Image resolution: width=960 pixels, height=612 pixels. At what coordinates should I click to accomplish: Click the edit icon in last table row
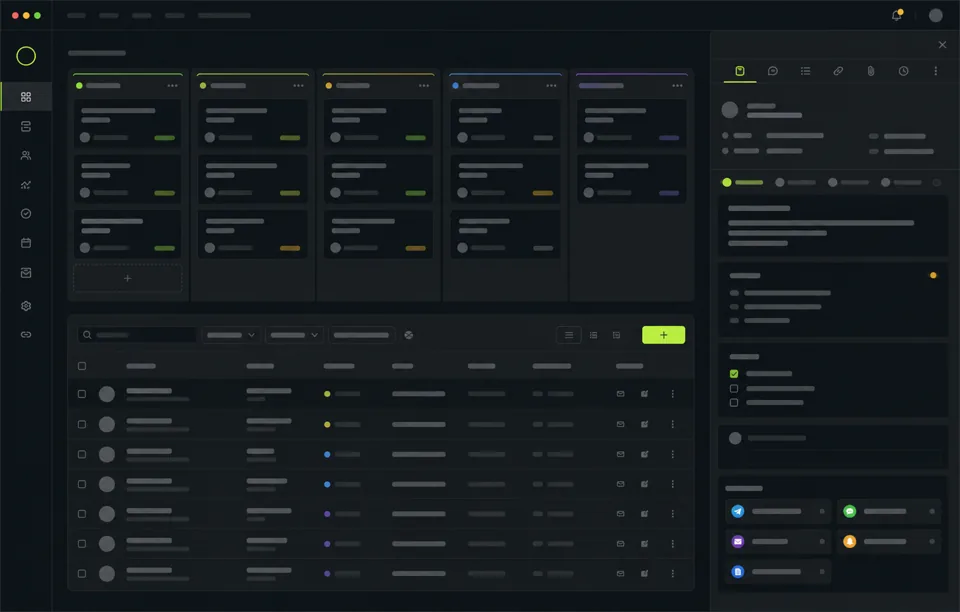[x=645, y=573]
